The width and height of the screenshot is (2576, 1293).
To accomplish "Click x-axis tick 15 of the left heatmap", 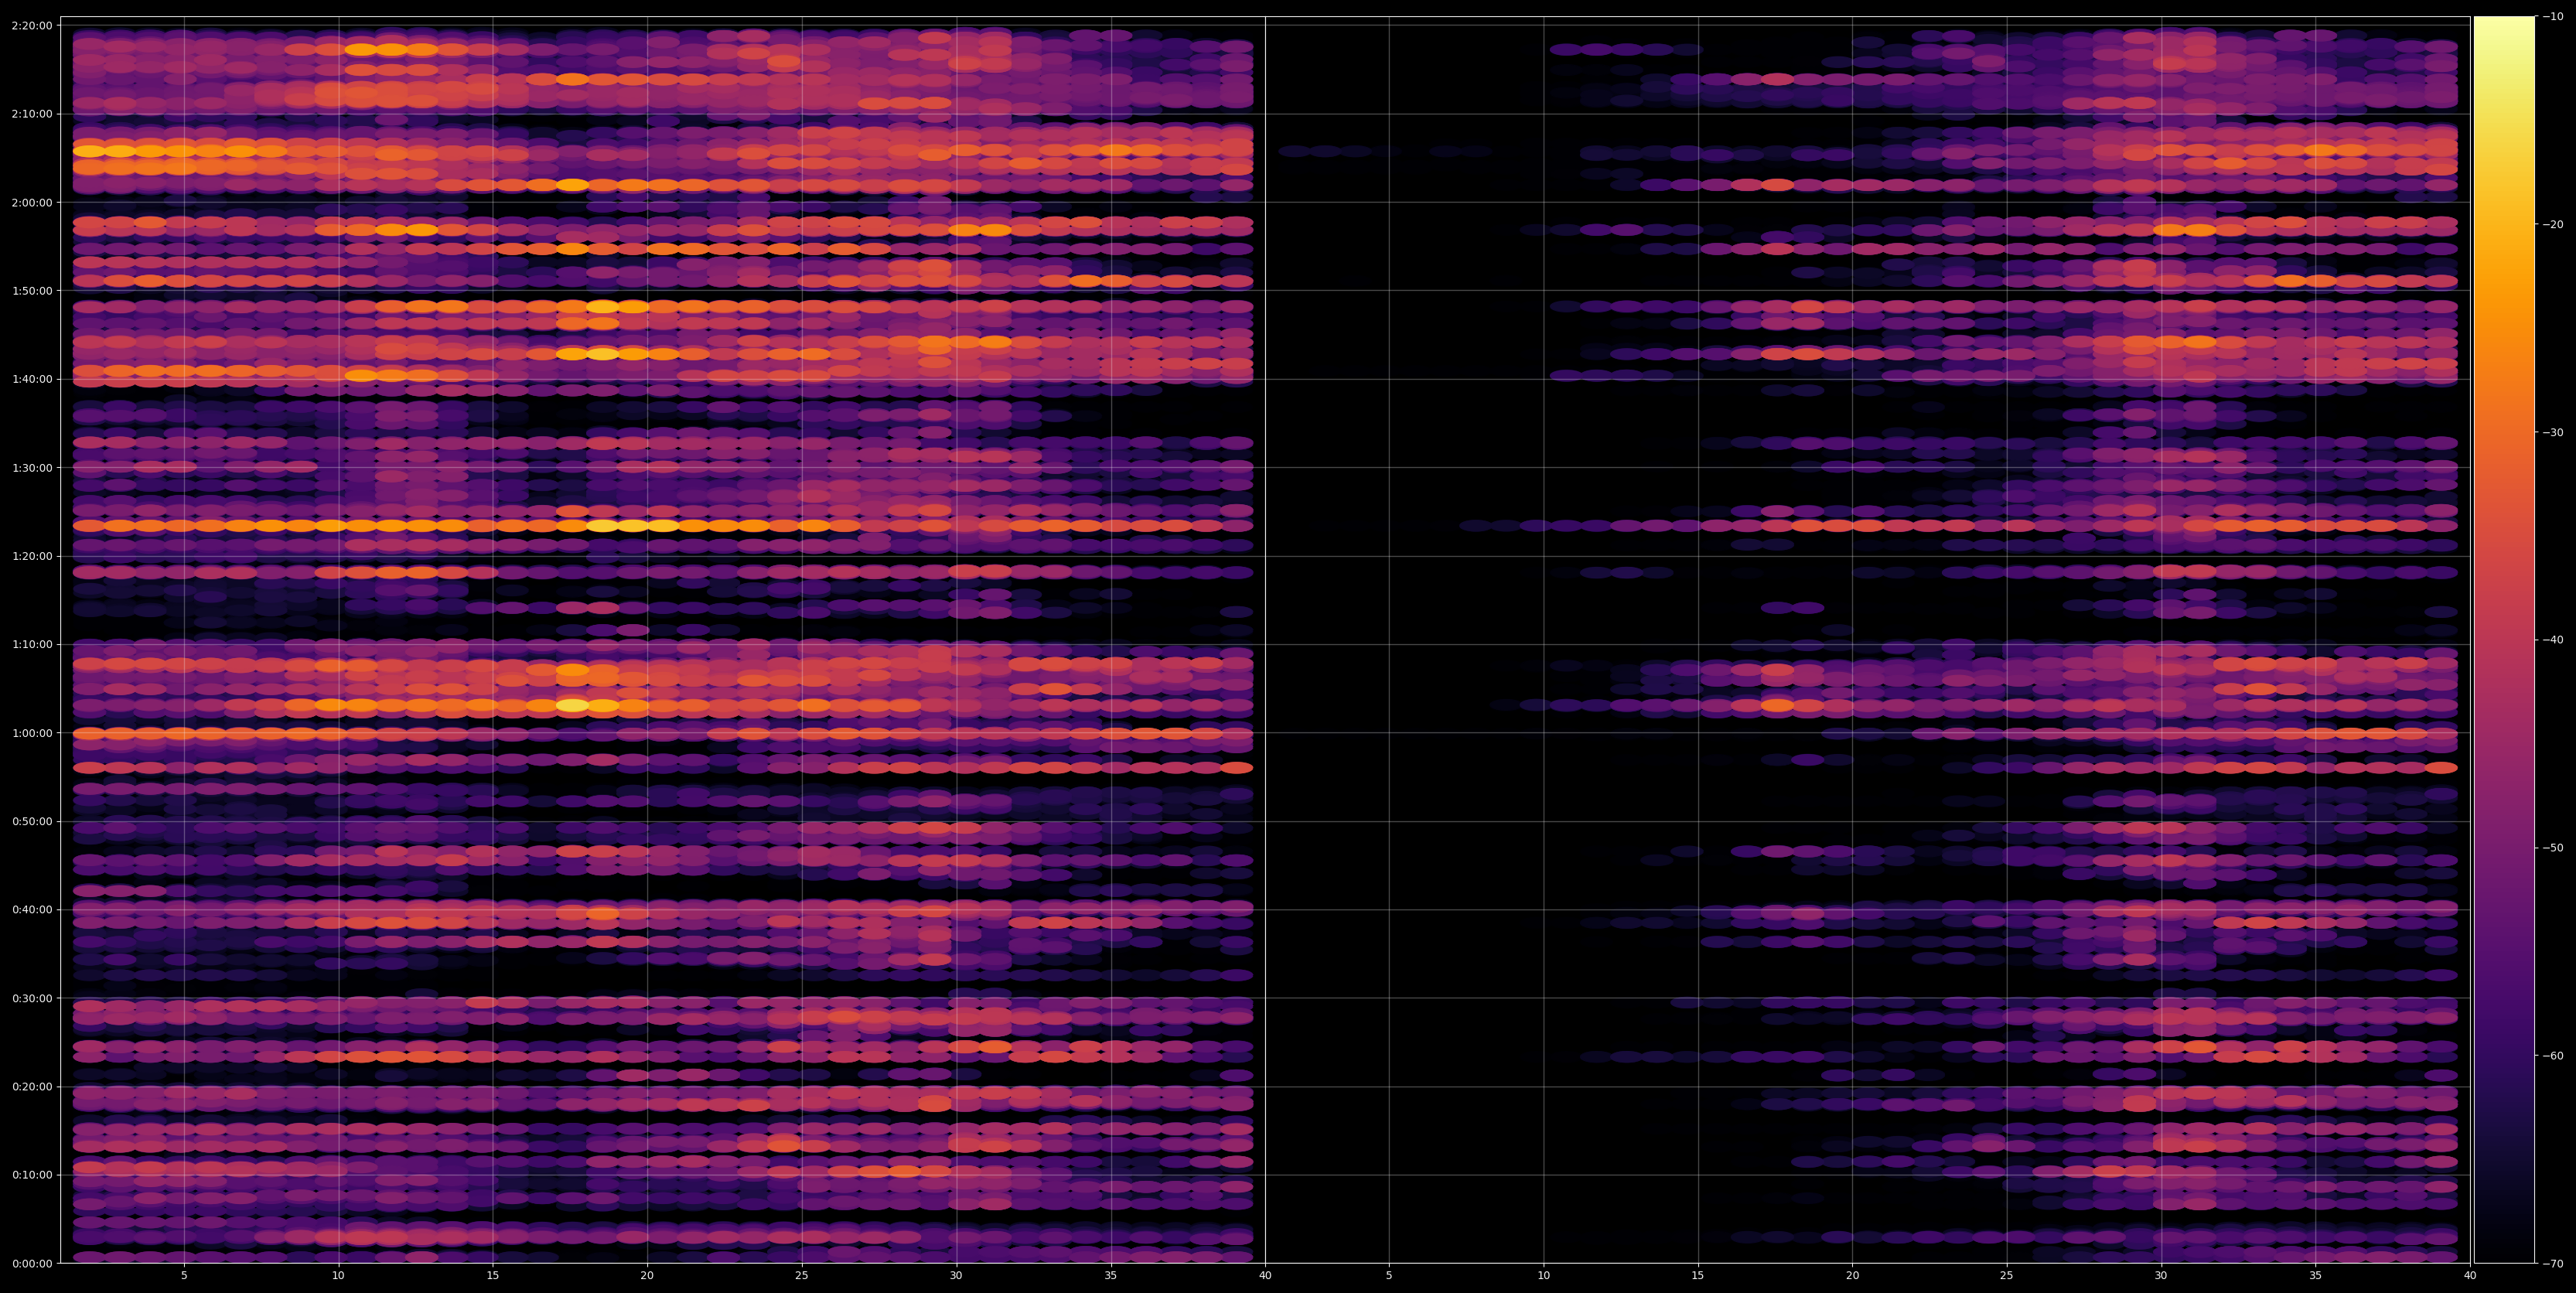I will (x=493, y=1276).
